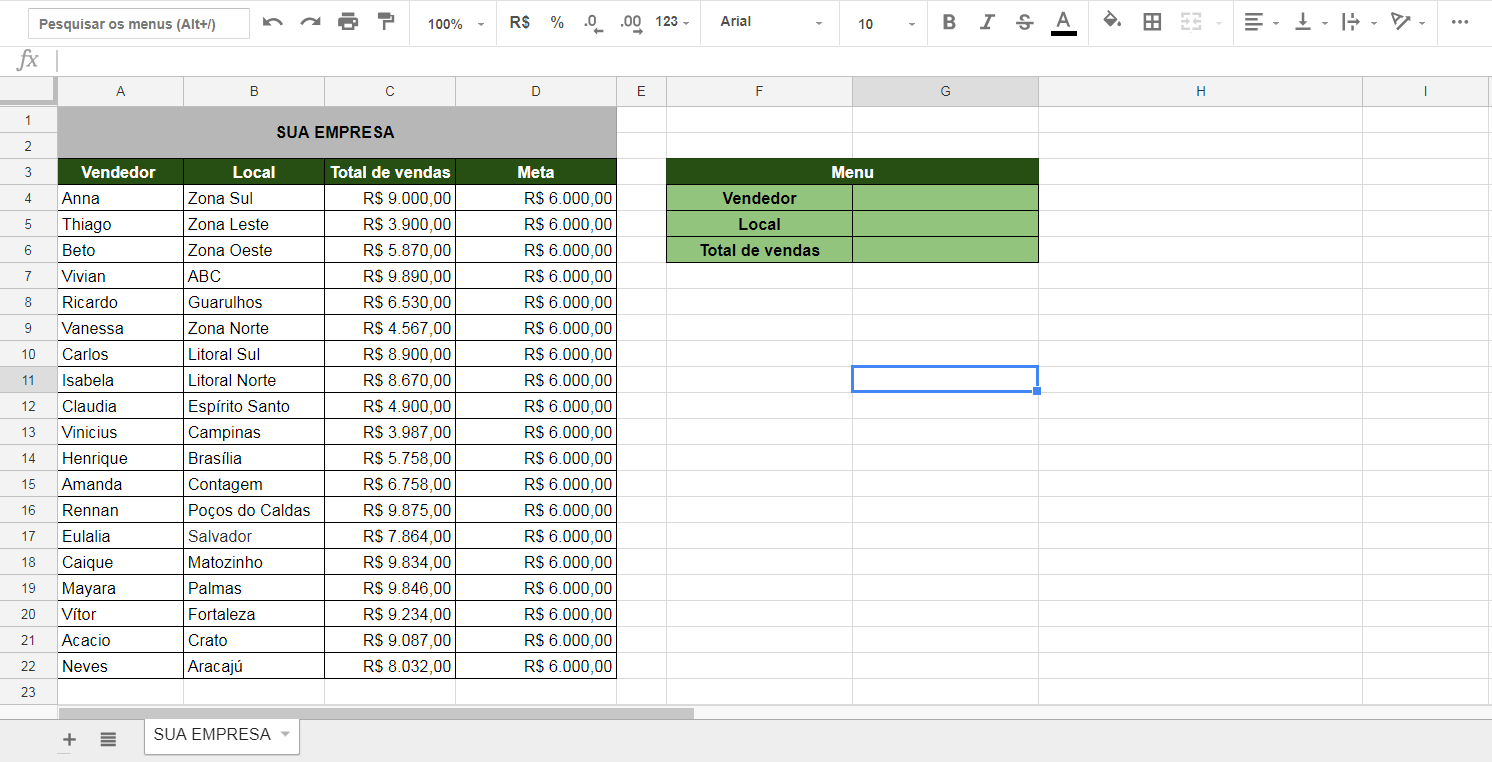
Task: Open the 100% zoom dropdown
Action: [x=455, y=24]
